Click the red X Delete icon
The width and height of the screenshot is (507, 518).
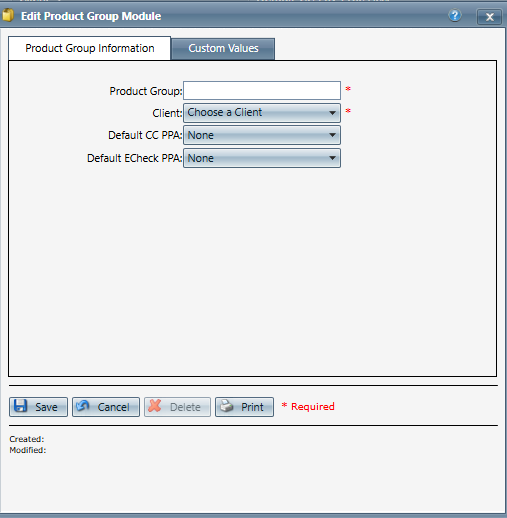point(155,406)
